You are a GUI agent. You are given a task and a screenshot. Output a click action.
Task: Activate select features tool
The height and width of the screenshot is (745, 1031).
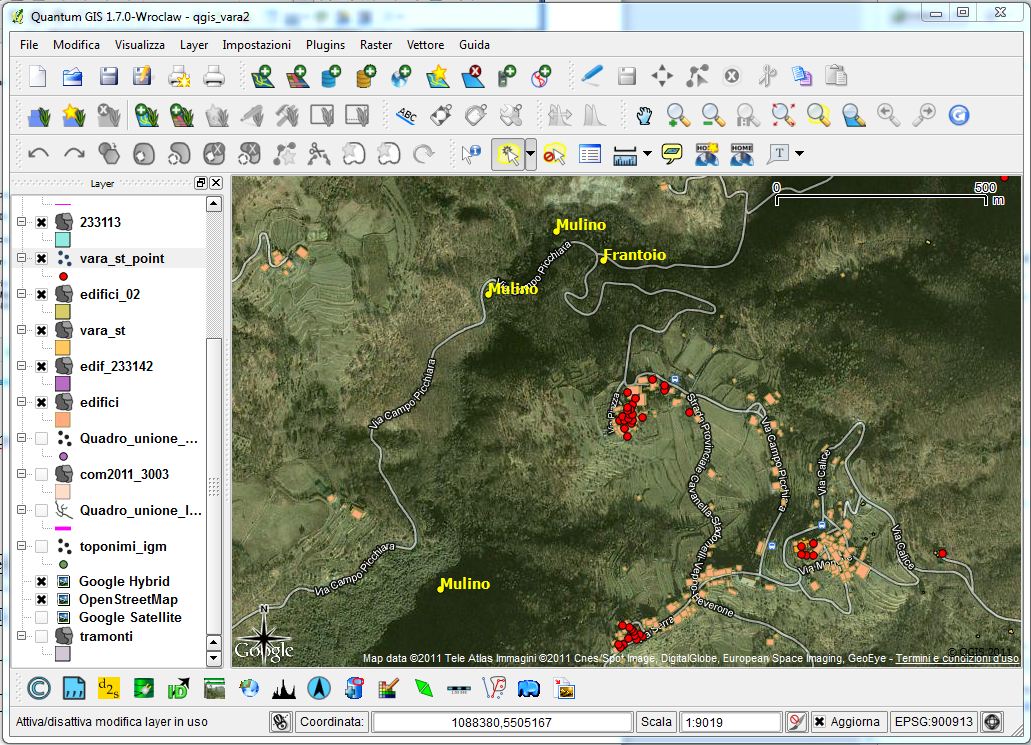point(508,154)
